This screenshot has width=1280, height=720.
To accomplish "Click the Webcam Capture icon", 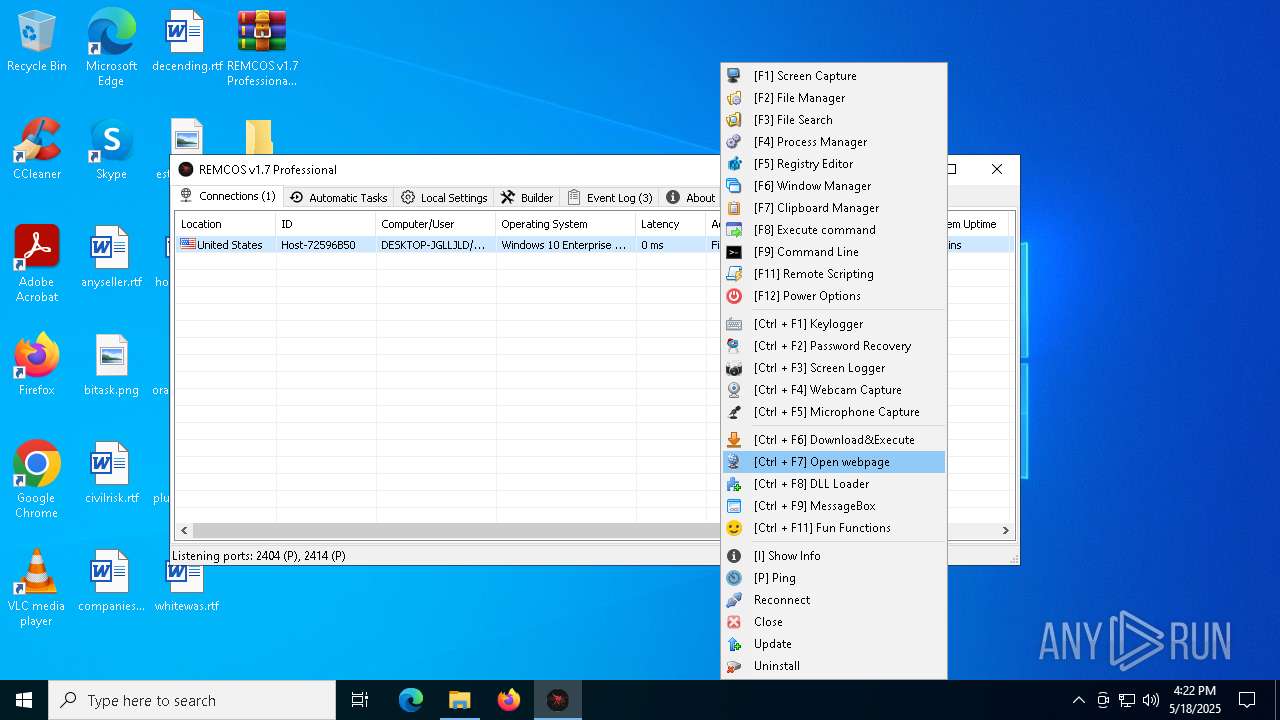I will tap(734, 390).
